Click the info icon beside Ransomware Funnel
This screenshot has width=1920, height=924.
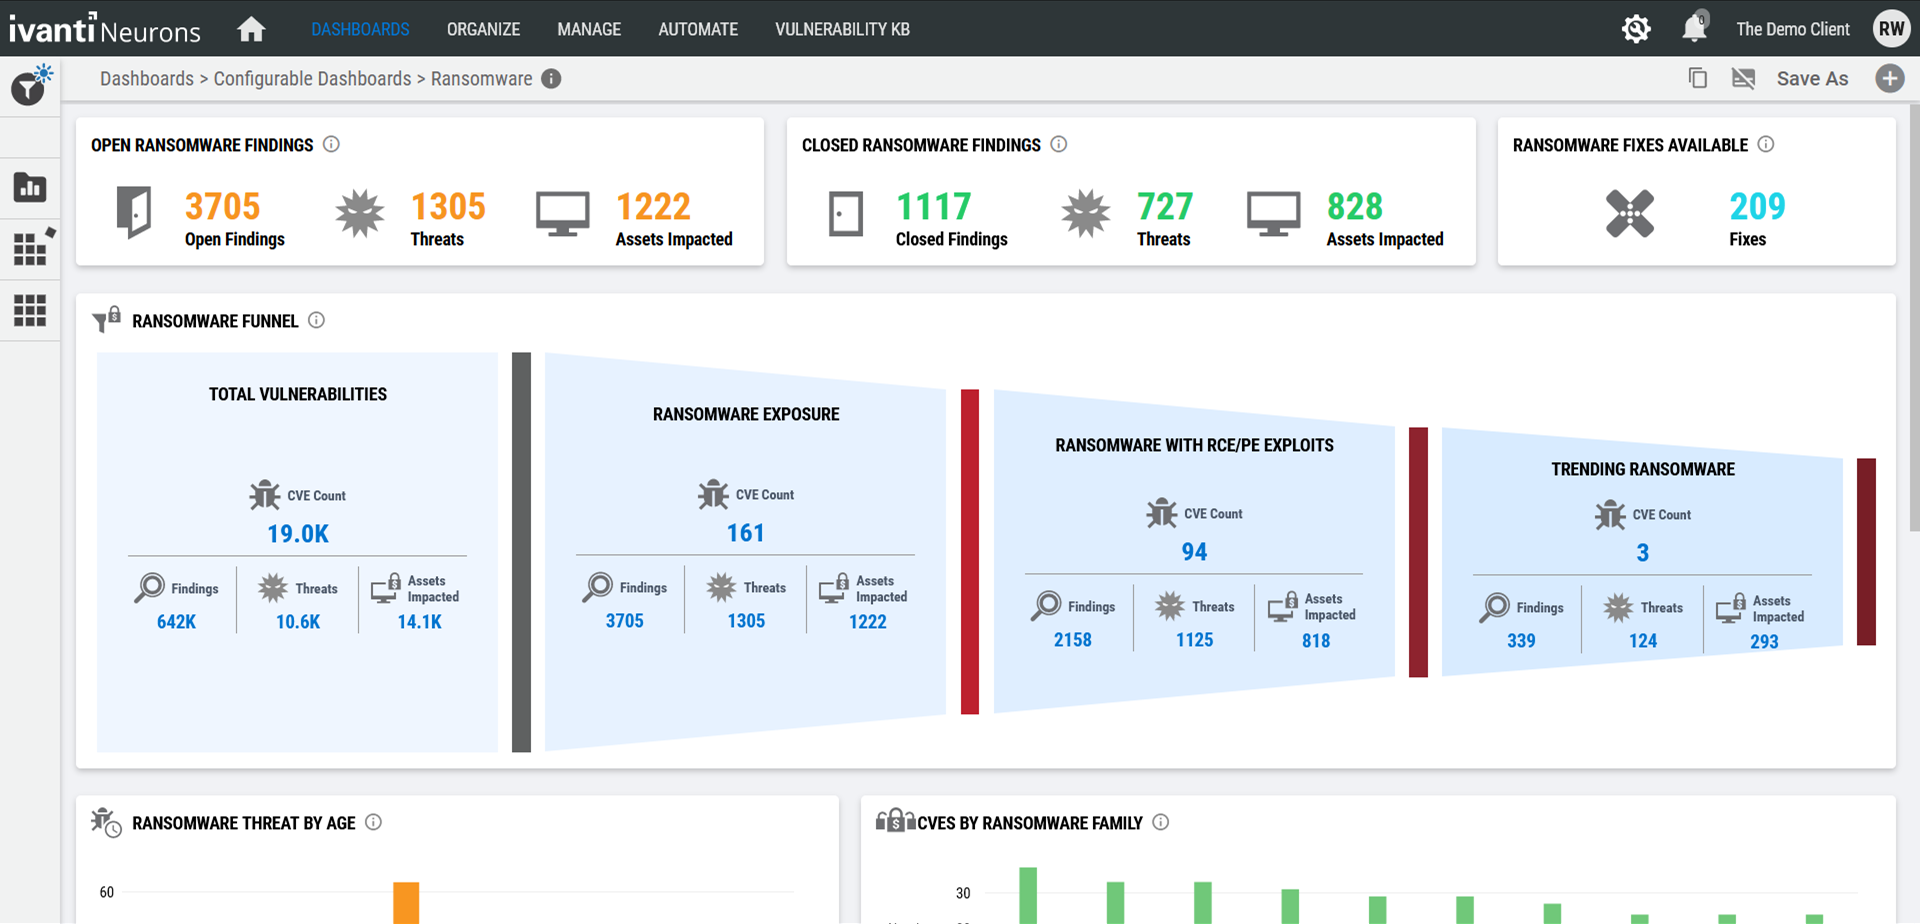(x=317, y=320)
